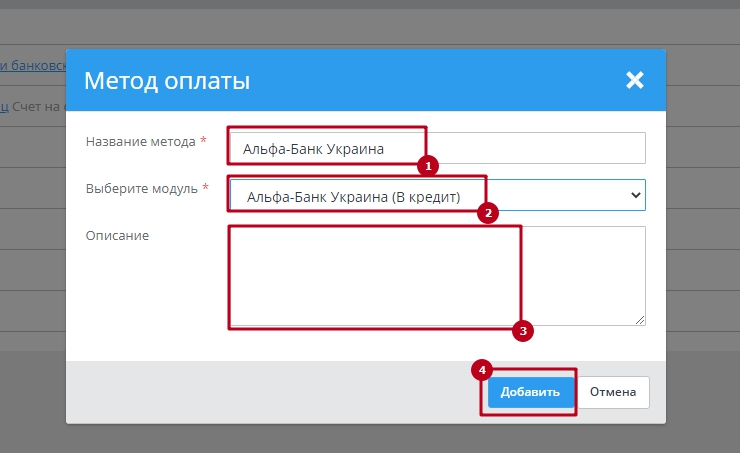Click the red asterisk after Выберите модуль
Image resolution: width=740 pixels, height=453 pixels.
point(206,188)
